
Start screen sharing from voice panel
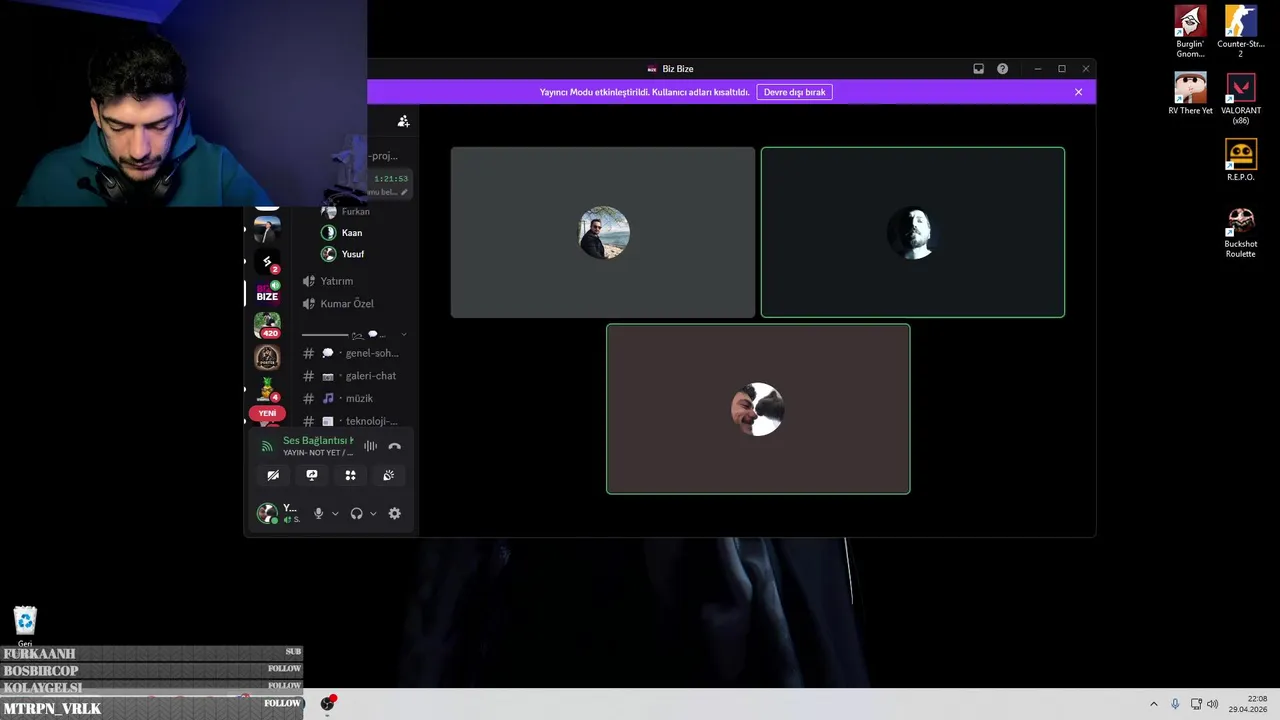click(x=312, y=475)
